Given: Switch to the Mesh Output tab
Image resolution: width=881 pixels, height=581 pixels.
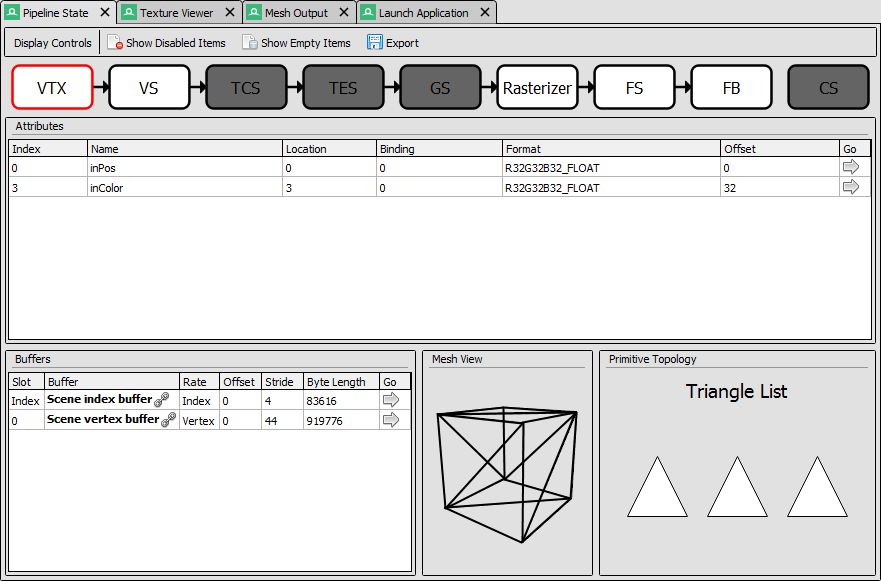Looking at the screenshot, I should tap(296, 13).
